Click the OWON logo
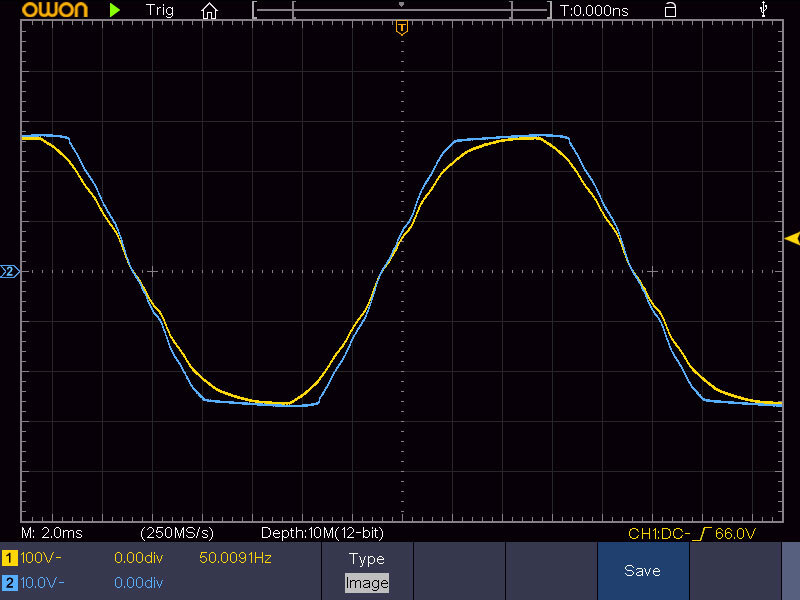 pos(45,10)
